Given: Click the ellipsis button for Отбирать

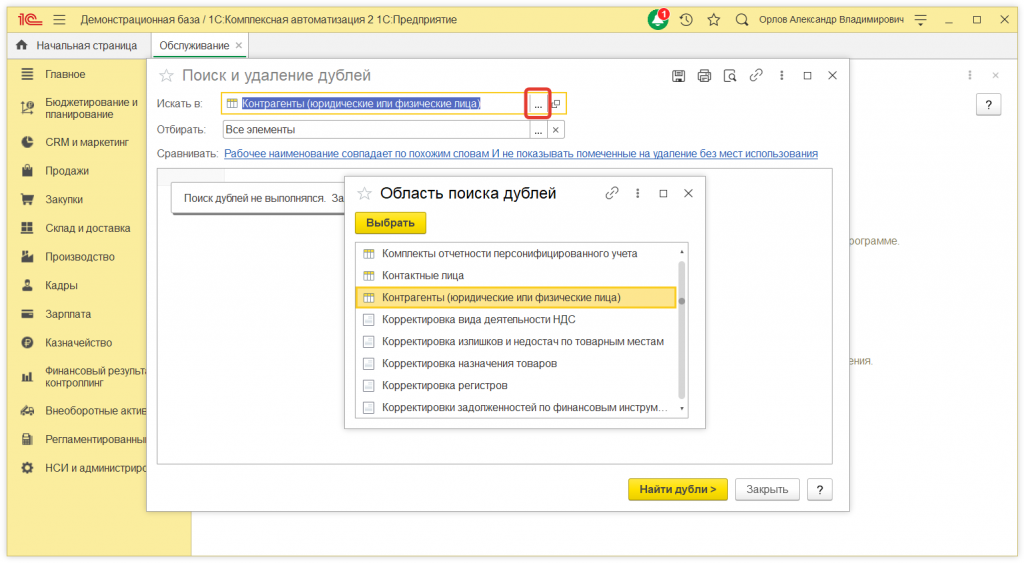Looking at the screenshot, I should 538,129.
